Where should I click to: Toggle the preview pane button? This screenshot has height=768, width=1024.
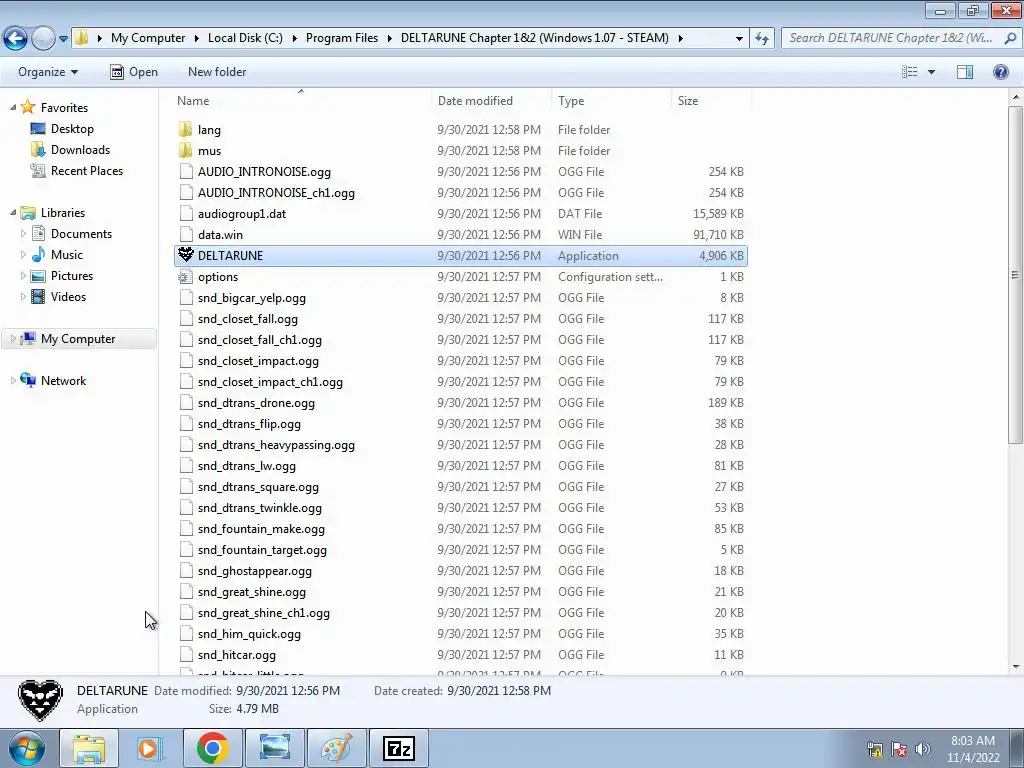tap(965, 72)
